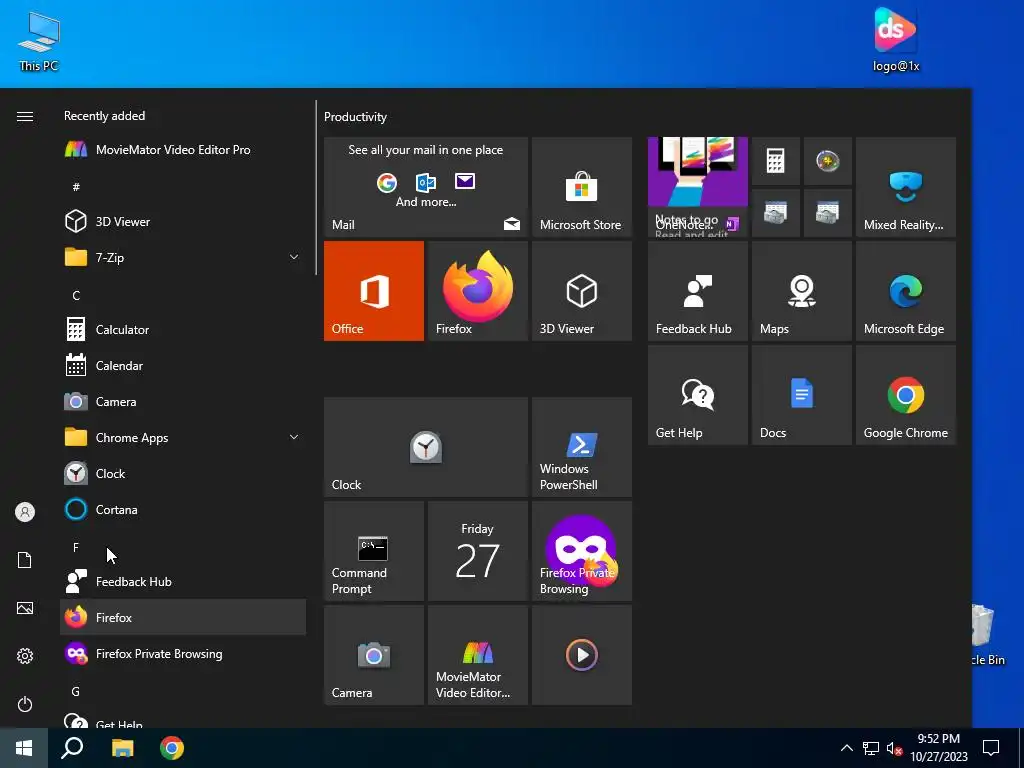Click the Recently added heading
The width and height of the screenshot is (1024, 768).
(104, 116)
